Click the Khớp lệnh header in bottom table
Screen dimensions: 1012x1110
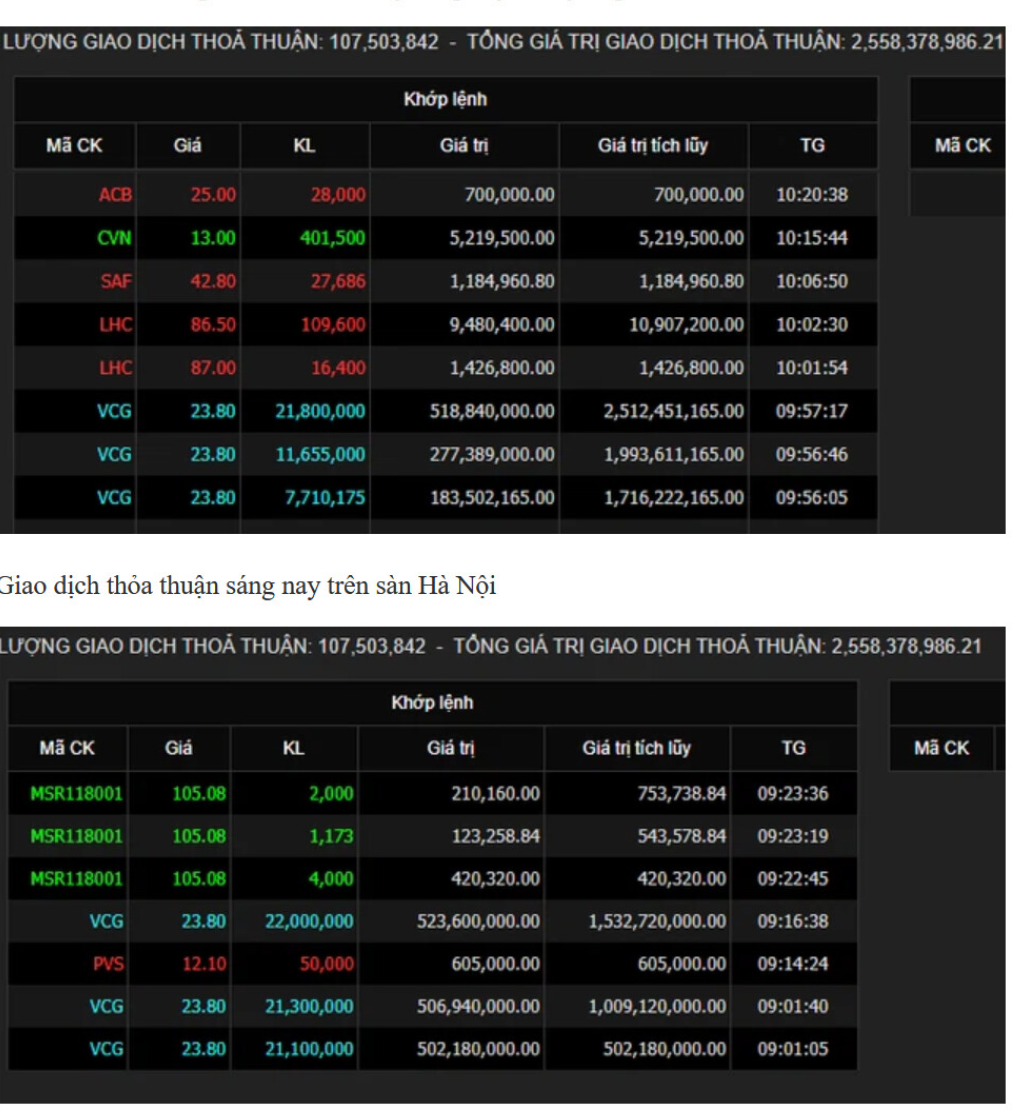[432, 703]
